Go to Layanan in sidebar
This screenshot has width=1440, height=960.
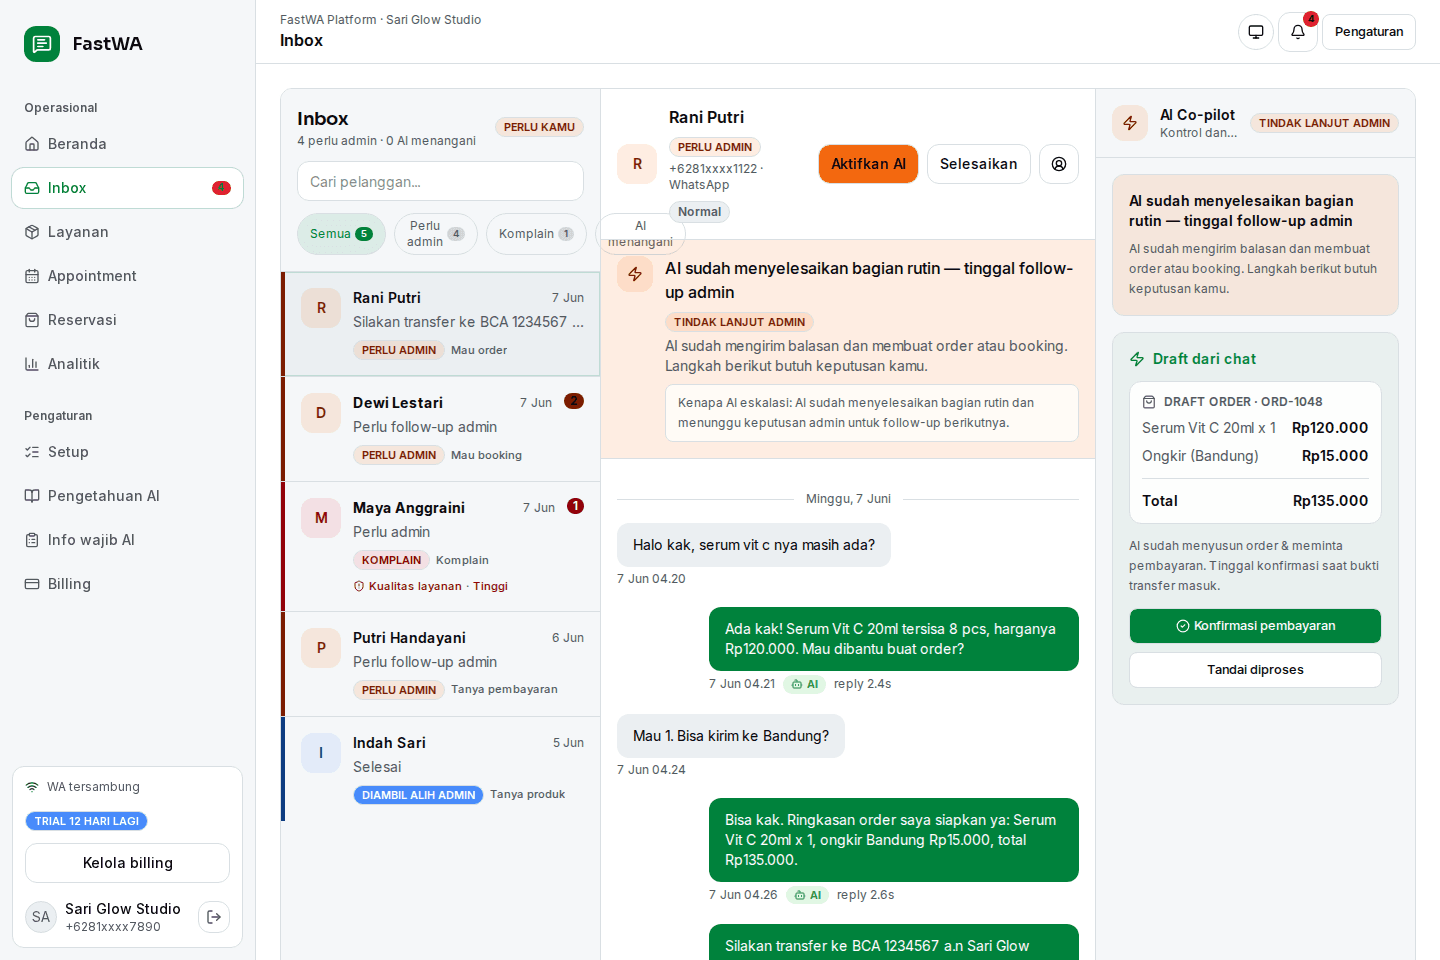pos(127,232)
